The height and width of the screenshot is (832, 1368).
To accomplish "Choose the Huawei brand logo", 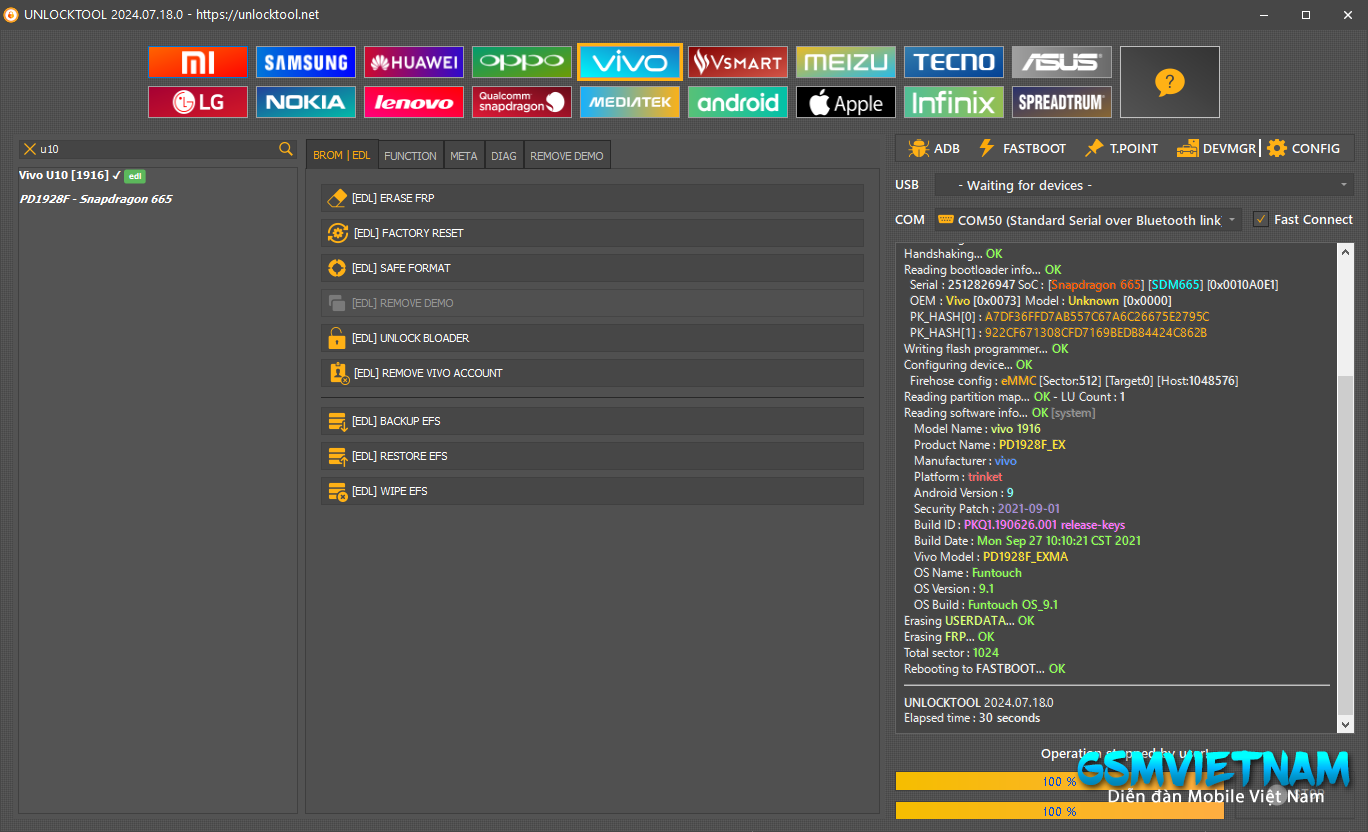I will (414, 62).
